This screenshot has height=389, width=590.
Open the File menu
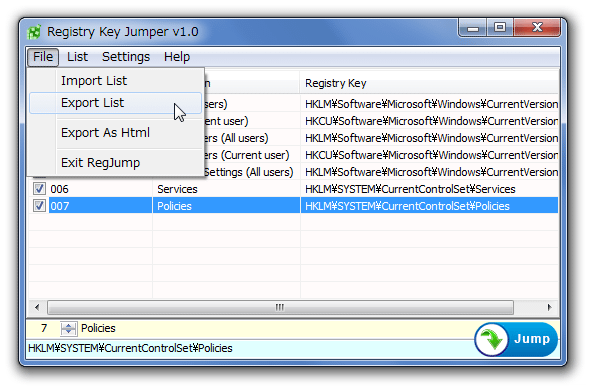(x=43, y=57)
